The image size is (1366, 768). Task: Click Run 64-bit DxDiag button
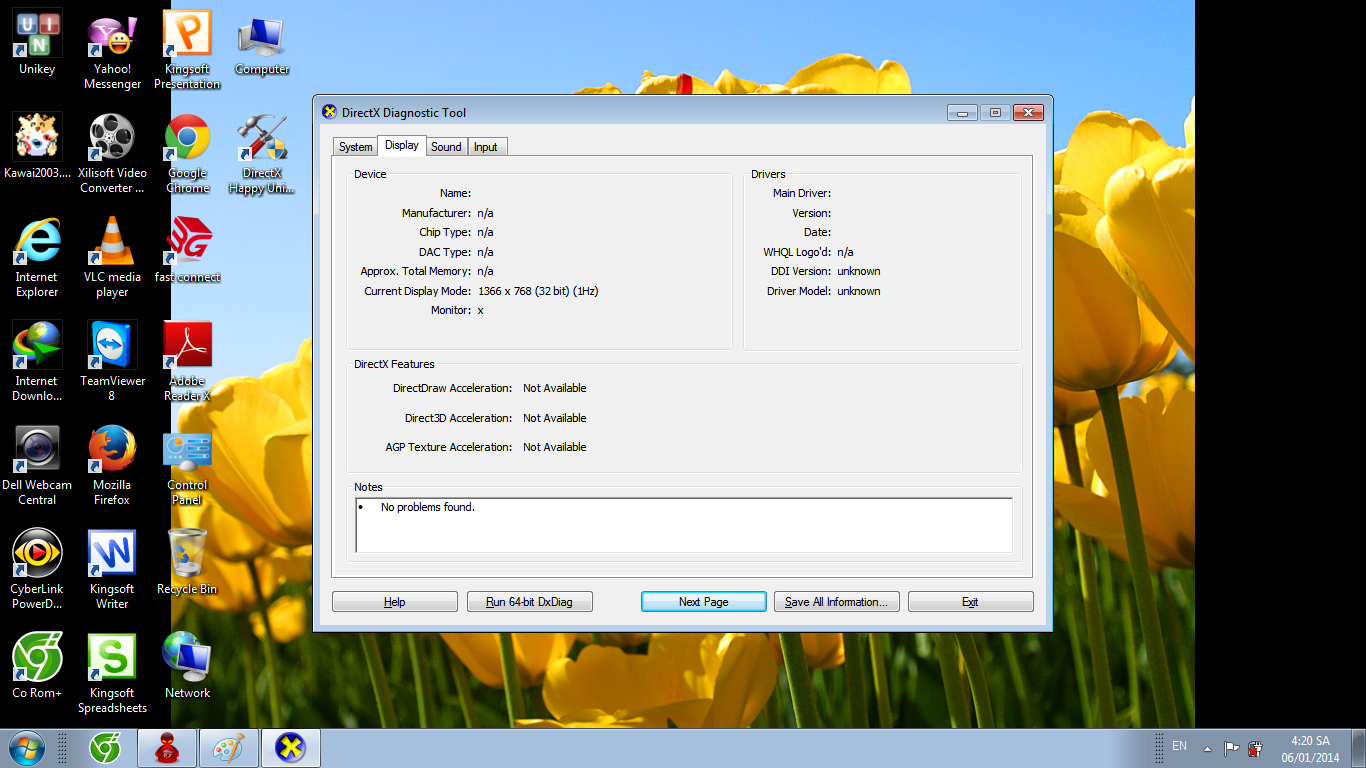[530, 602]
